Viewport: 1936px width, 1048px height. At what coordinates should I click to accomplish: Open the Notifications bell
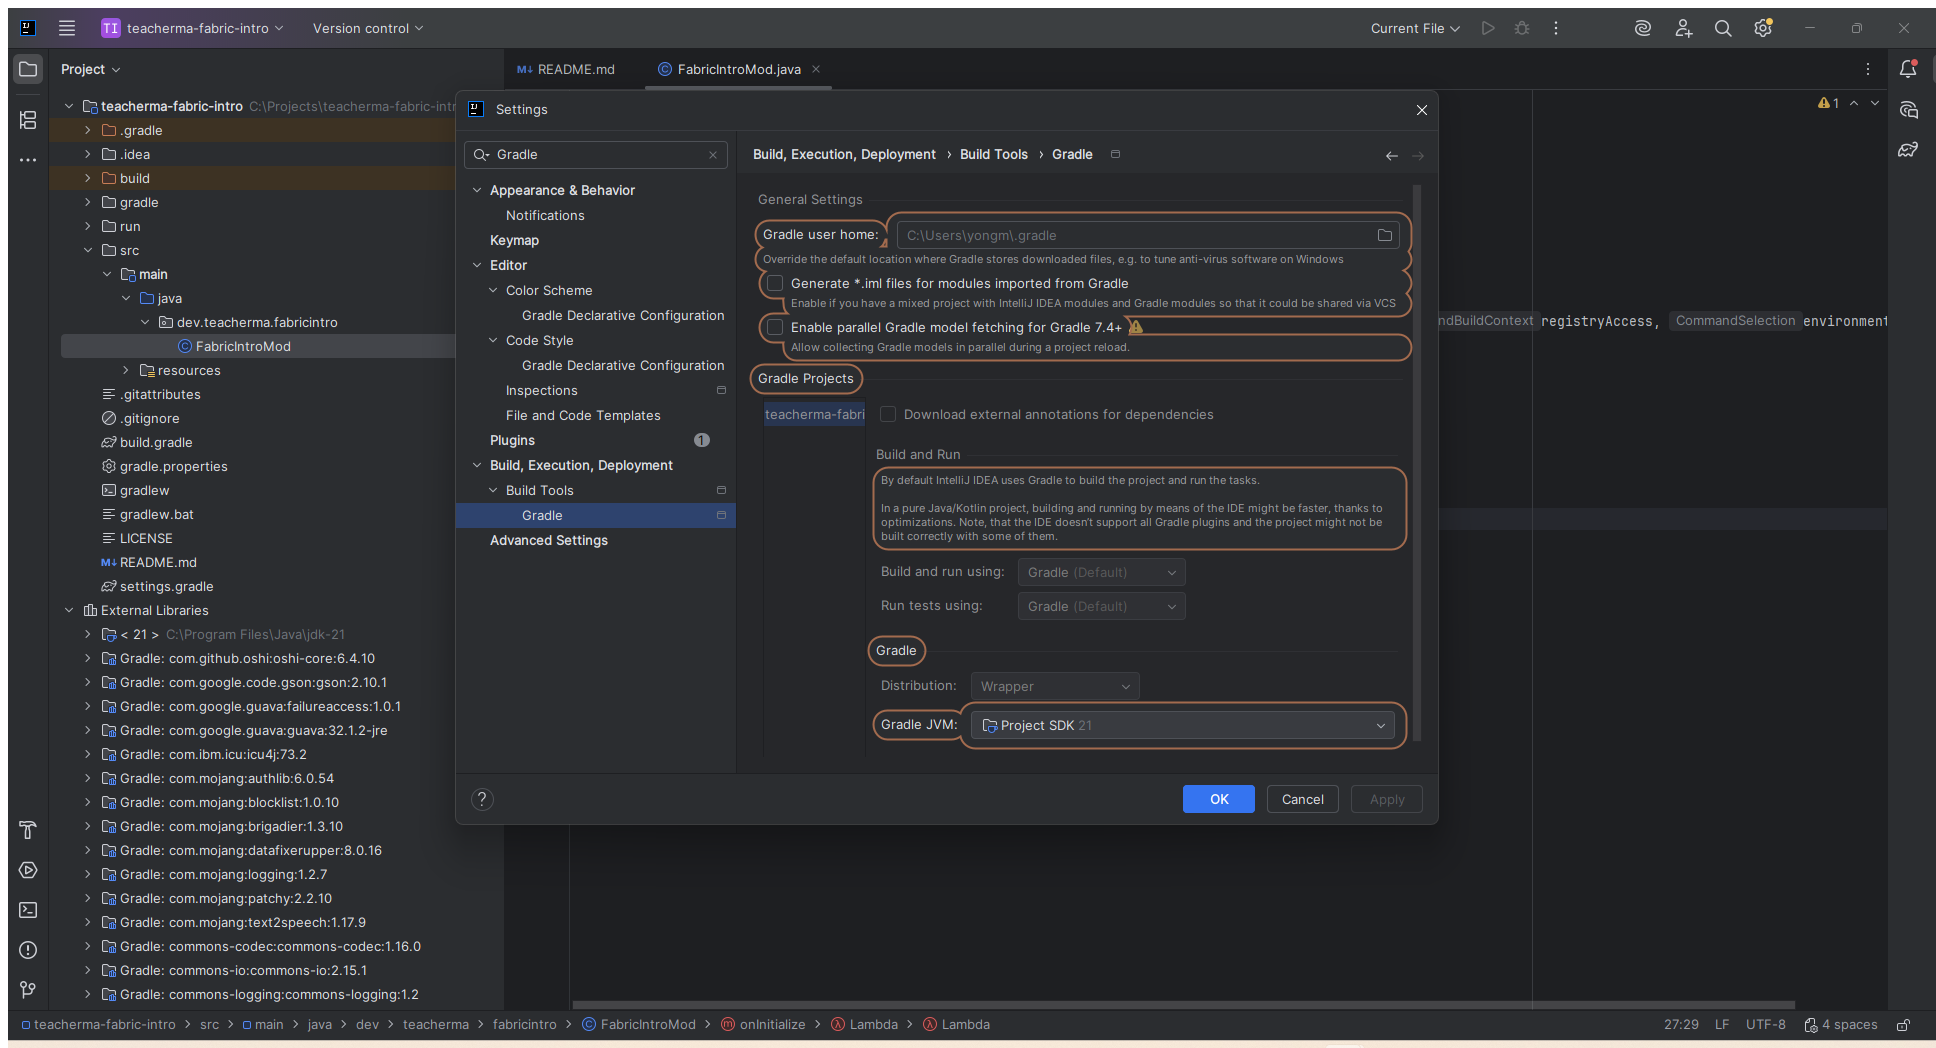click(1908, 69)
